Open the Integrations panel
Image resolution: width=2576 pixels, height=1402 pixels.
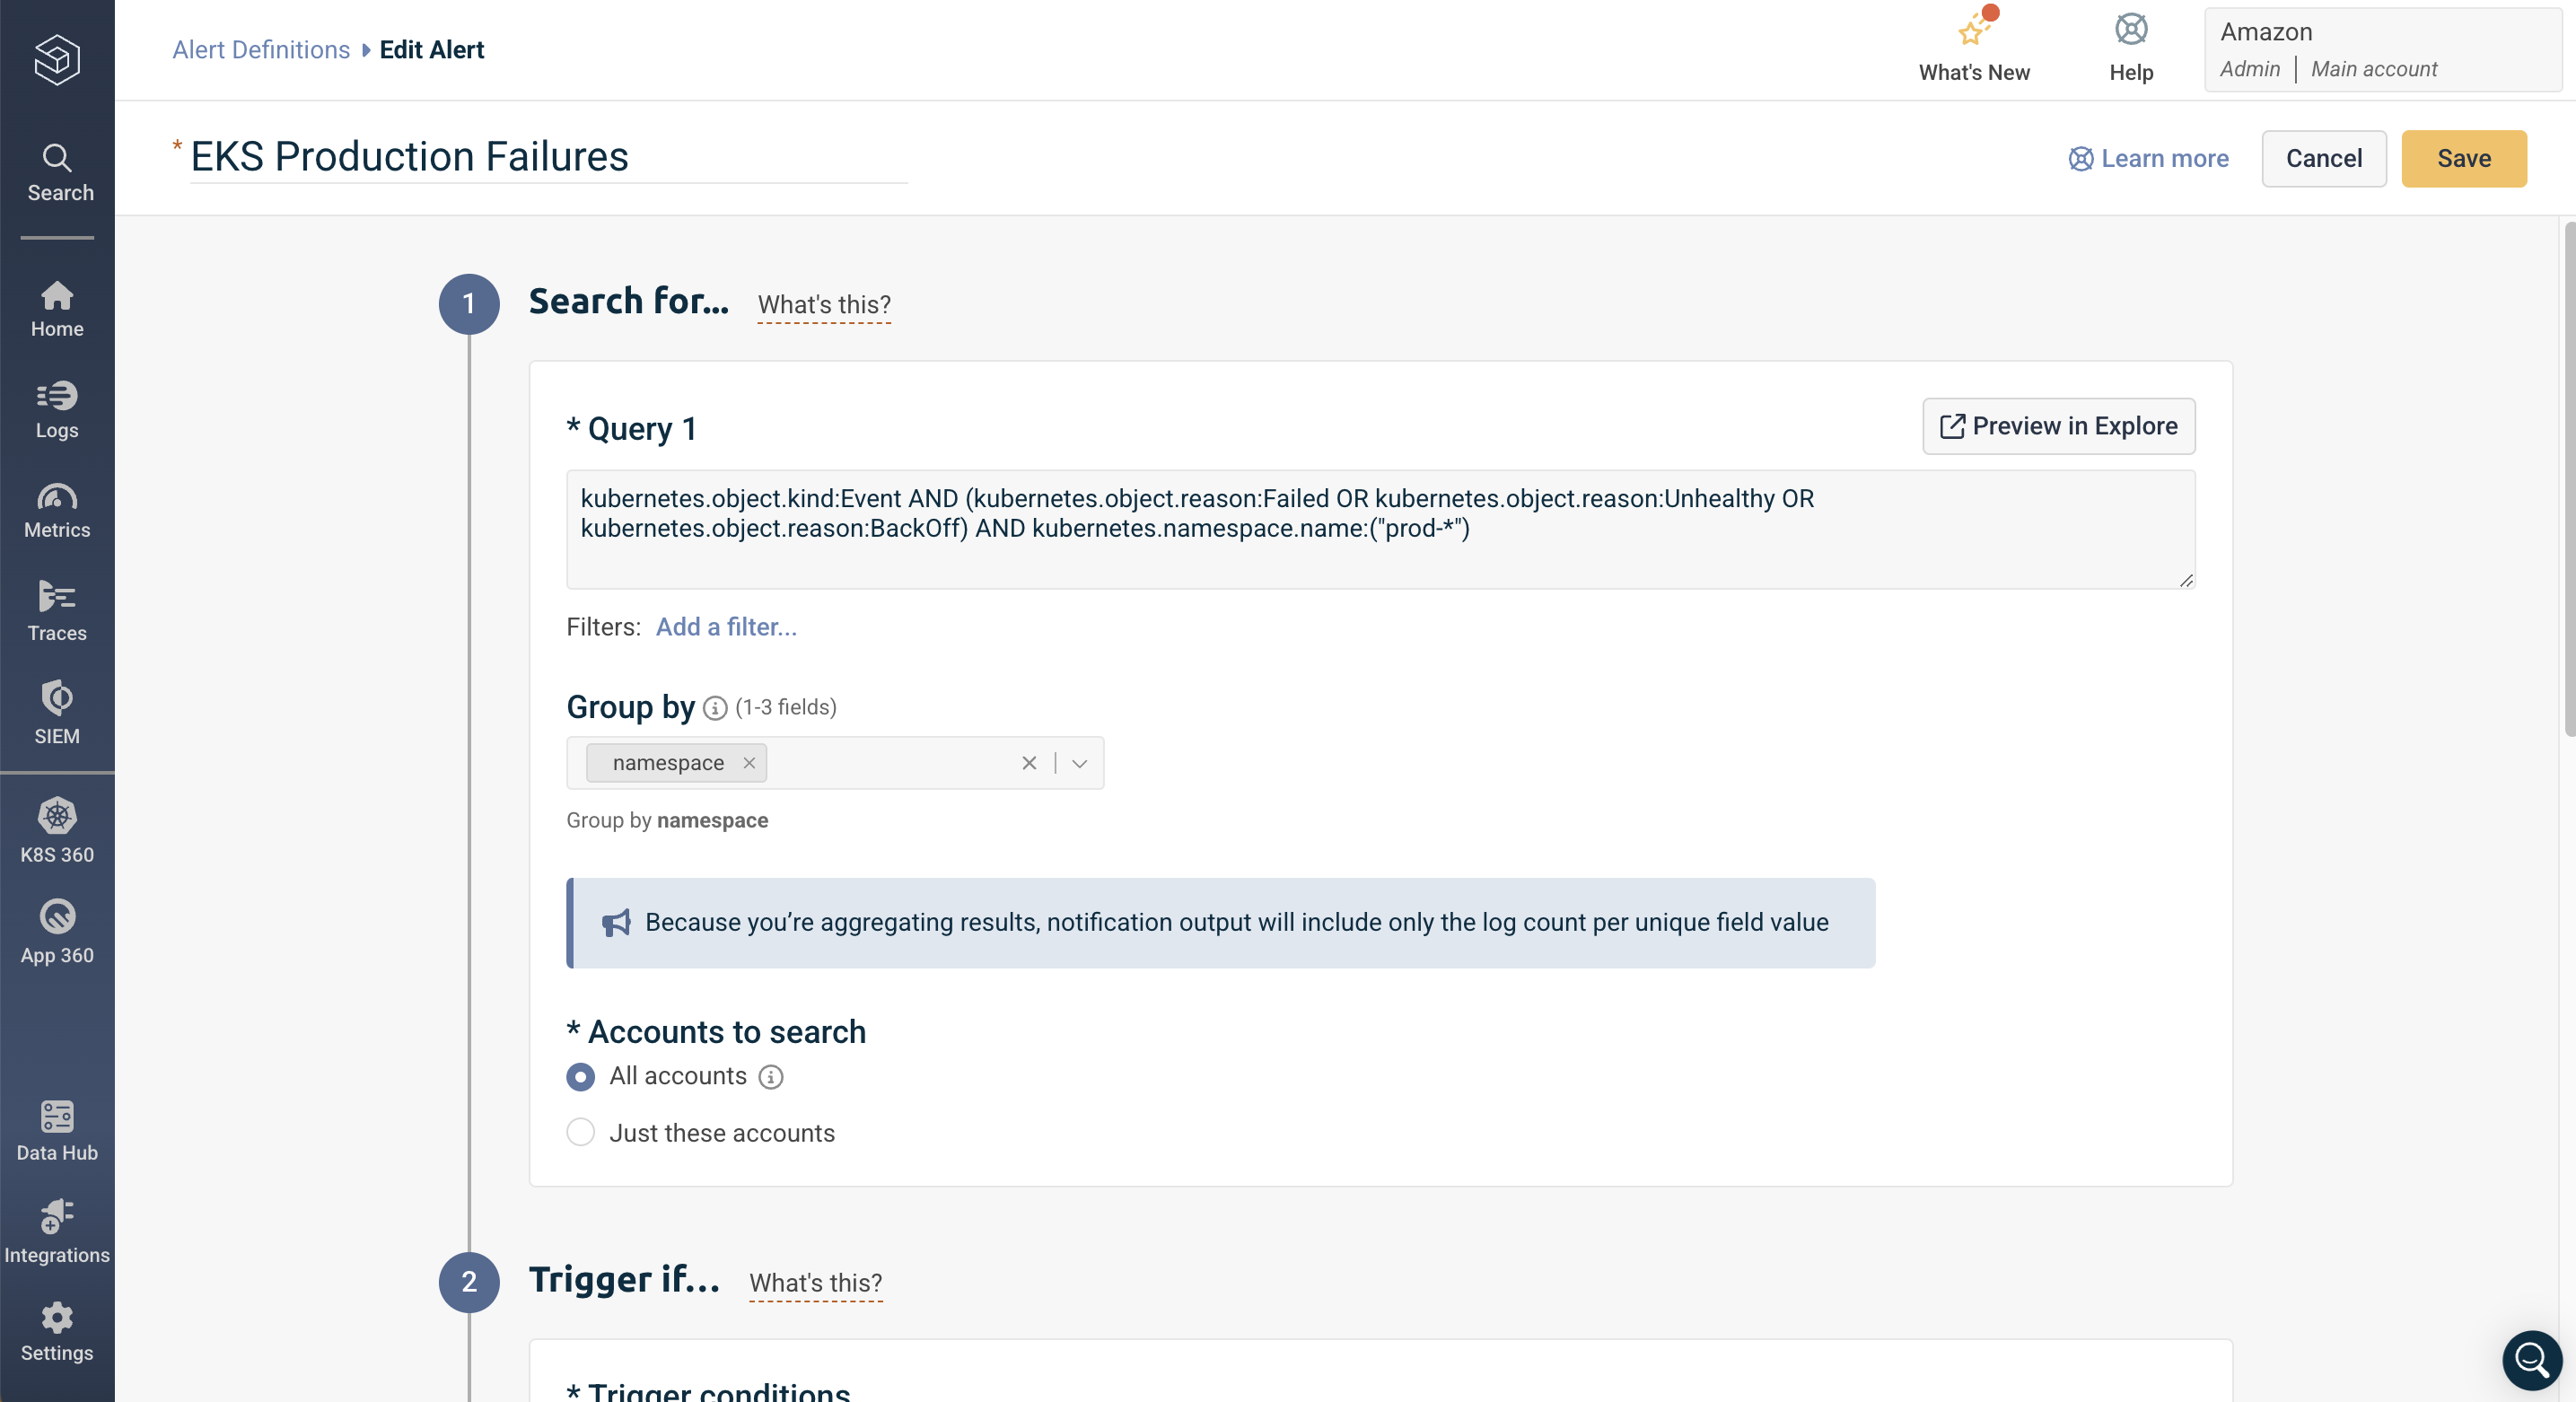(x=56, y=1232)
